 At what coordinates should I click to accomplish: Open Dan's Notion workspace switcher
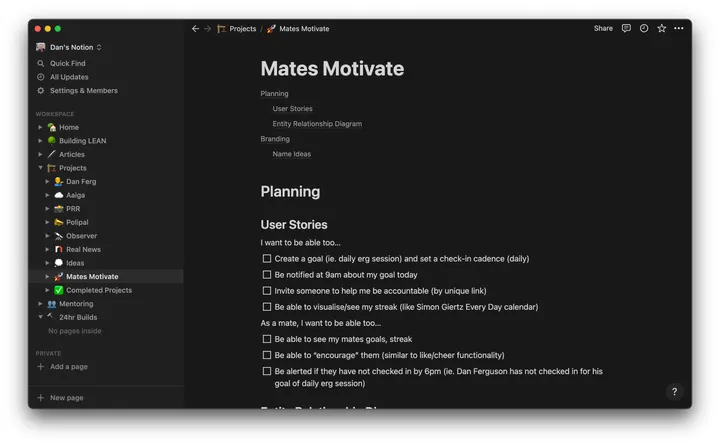(69, 47)
